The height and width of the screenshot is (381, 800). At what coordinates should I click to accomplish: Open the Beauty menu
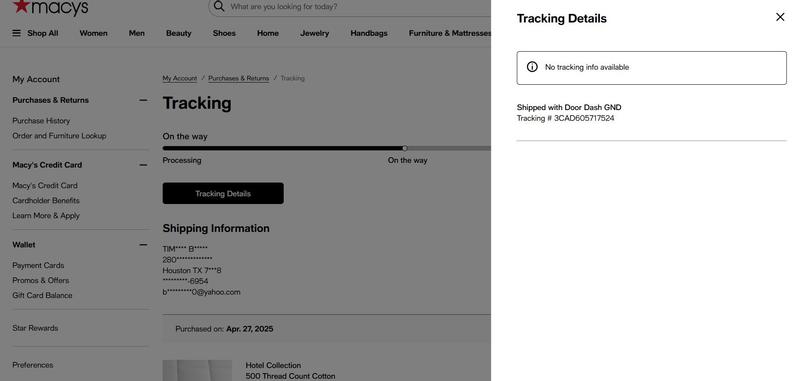coord(179,33)
